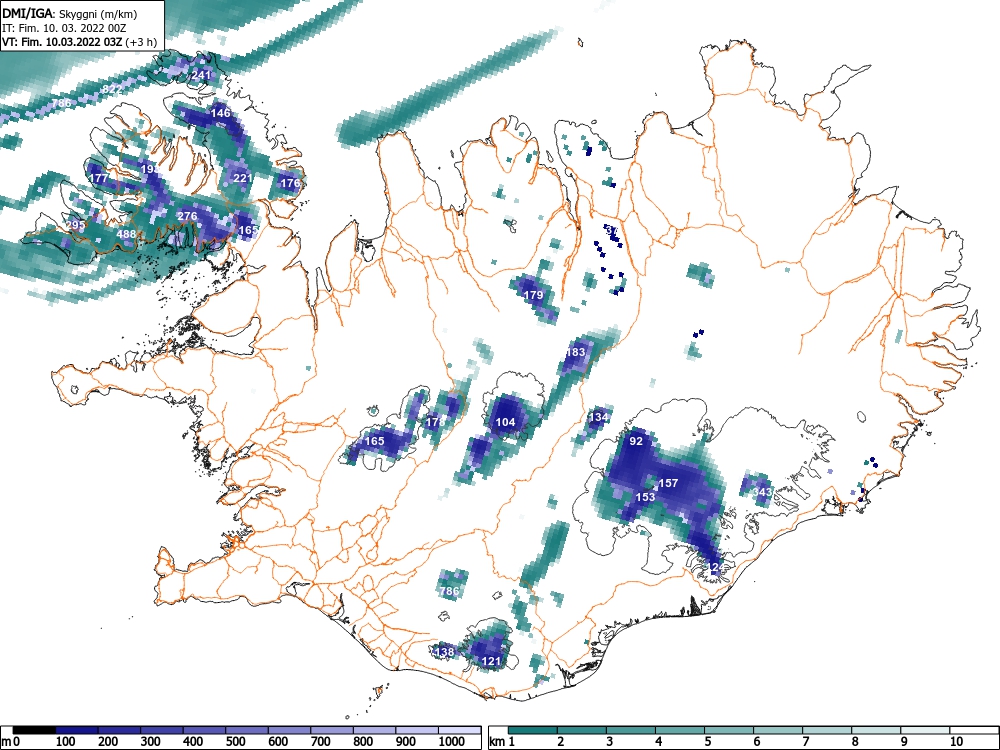The image size is (1000, 750).
Task: Click the 146 visibility value
Action: pyautogui.click(x=221, y=113)
